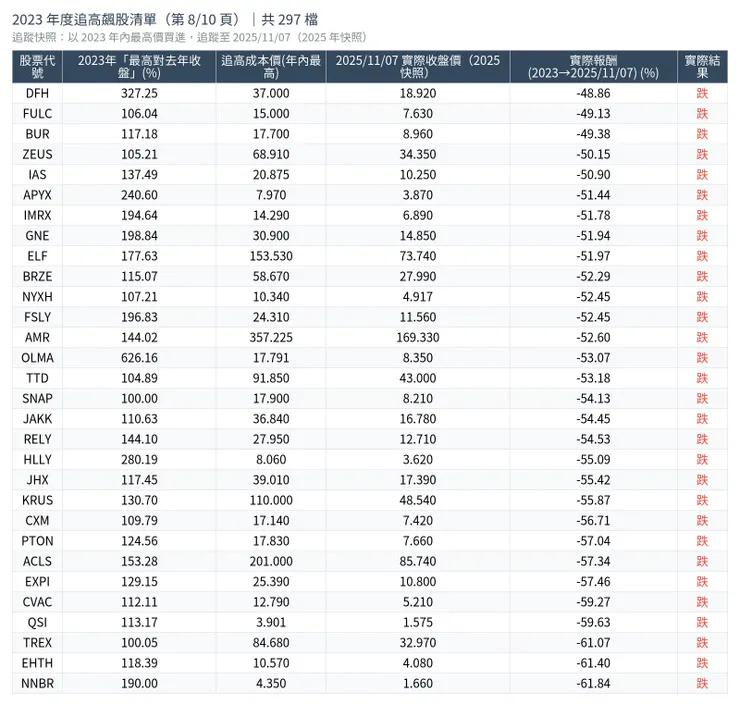The height and width of the screenshot is (706, 740).
Task: Select ticker EHTH
Action: (37, 663)
